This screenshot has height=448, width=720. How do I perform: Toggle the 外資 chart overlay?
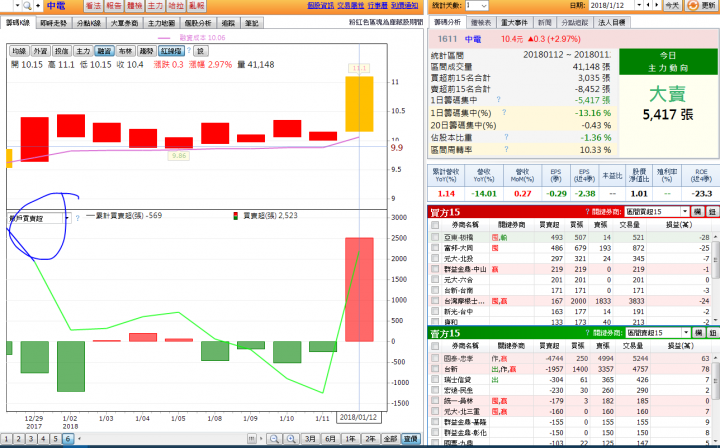tap(40, 51)
